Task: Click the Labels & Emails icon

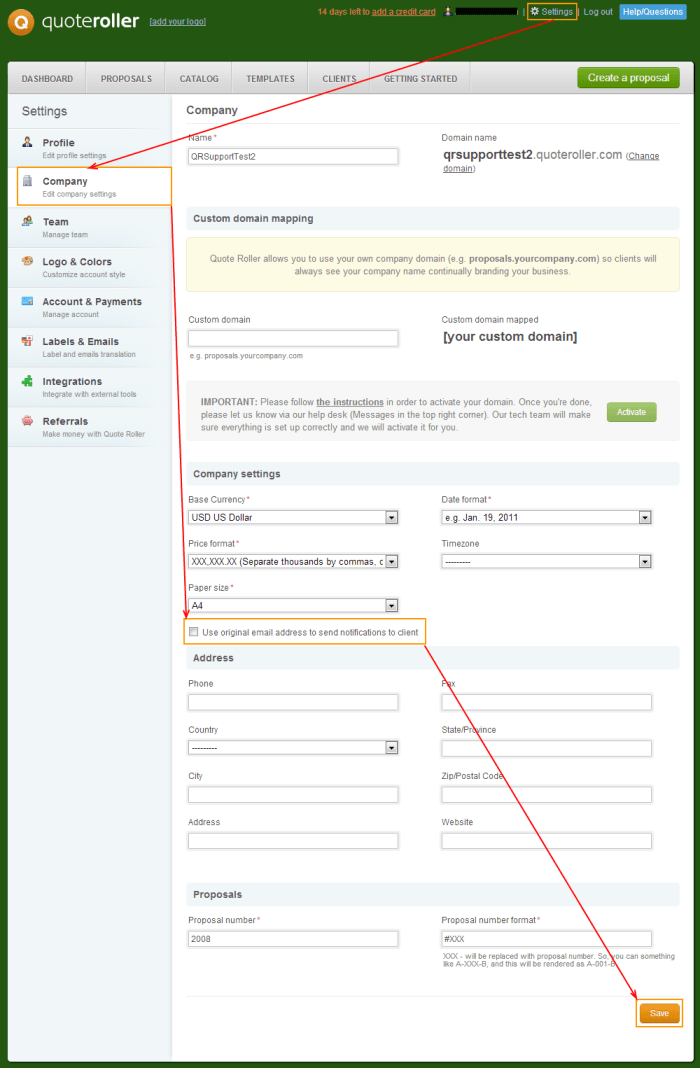Action: 27,341
